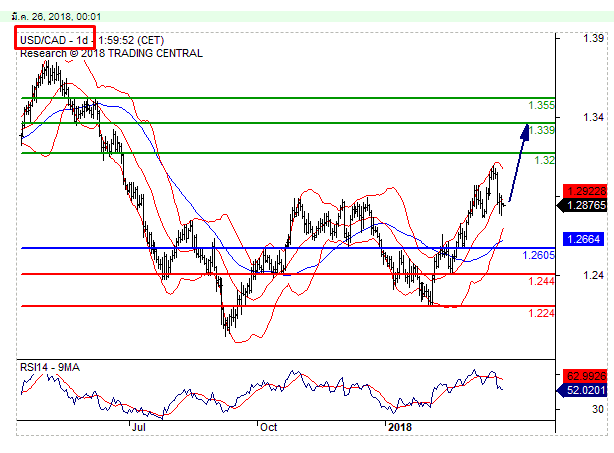This screenshot has height=453, width=614.
Task: Click 'Research © 2018 TRADING CENTRAL' credit text
Action: coord(111,53)
